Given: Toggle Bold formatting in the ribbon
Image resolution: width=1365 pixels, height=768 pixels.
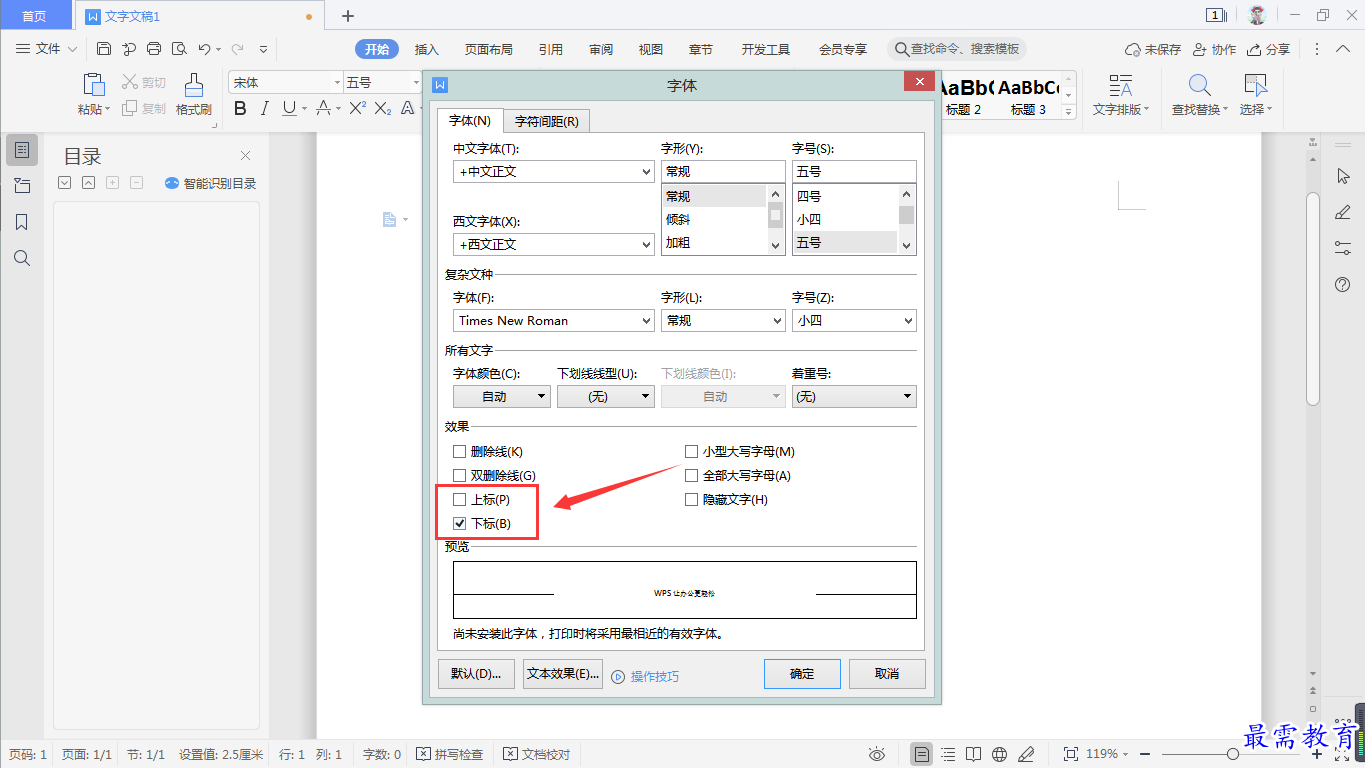Looking at the screenshot, I should tap(240, 108).
